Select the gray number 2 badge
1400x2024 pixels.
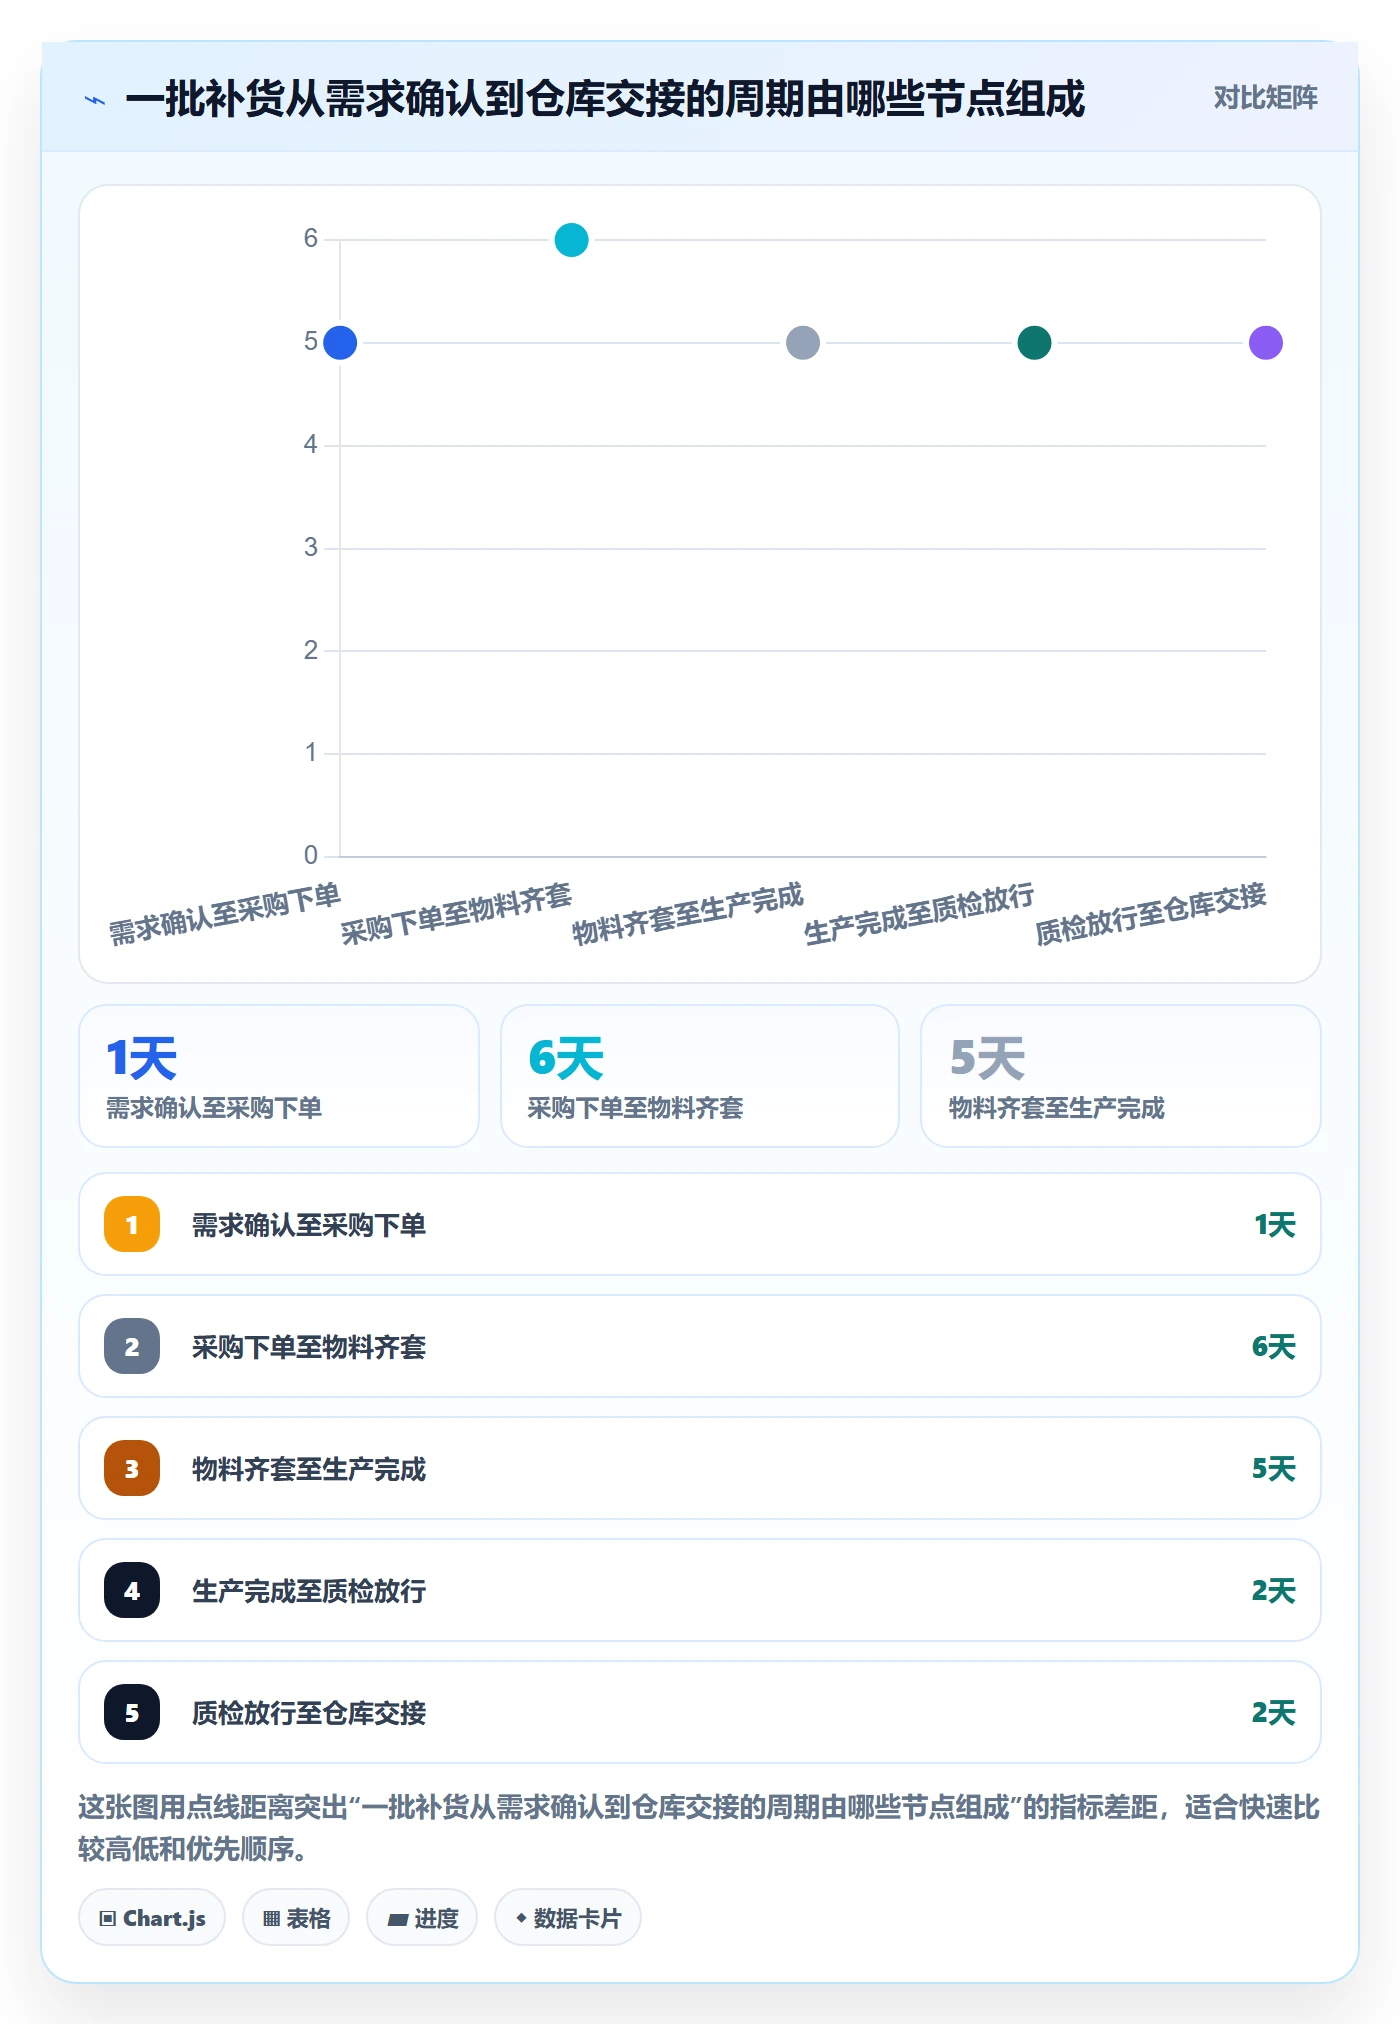[x=132, y=1346]
